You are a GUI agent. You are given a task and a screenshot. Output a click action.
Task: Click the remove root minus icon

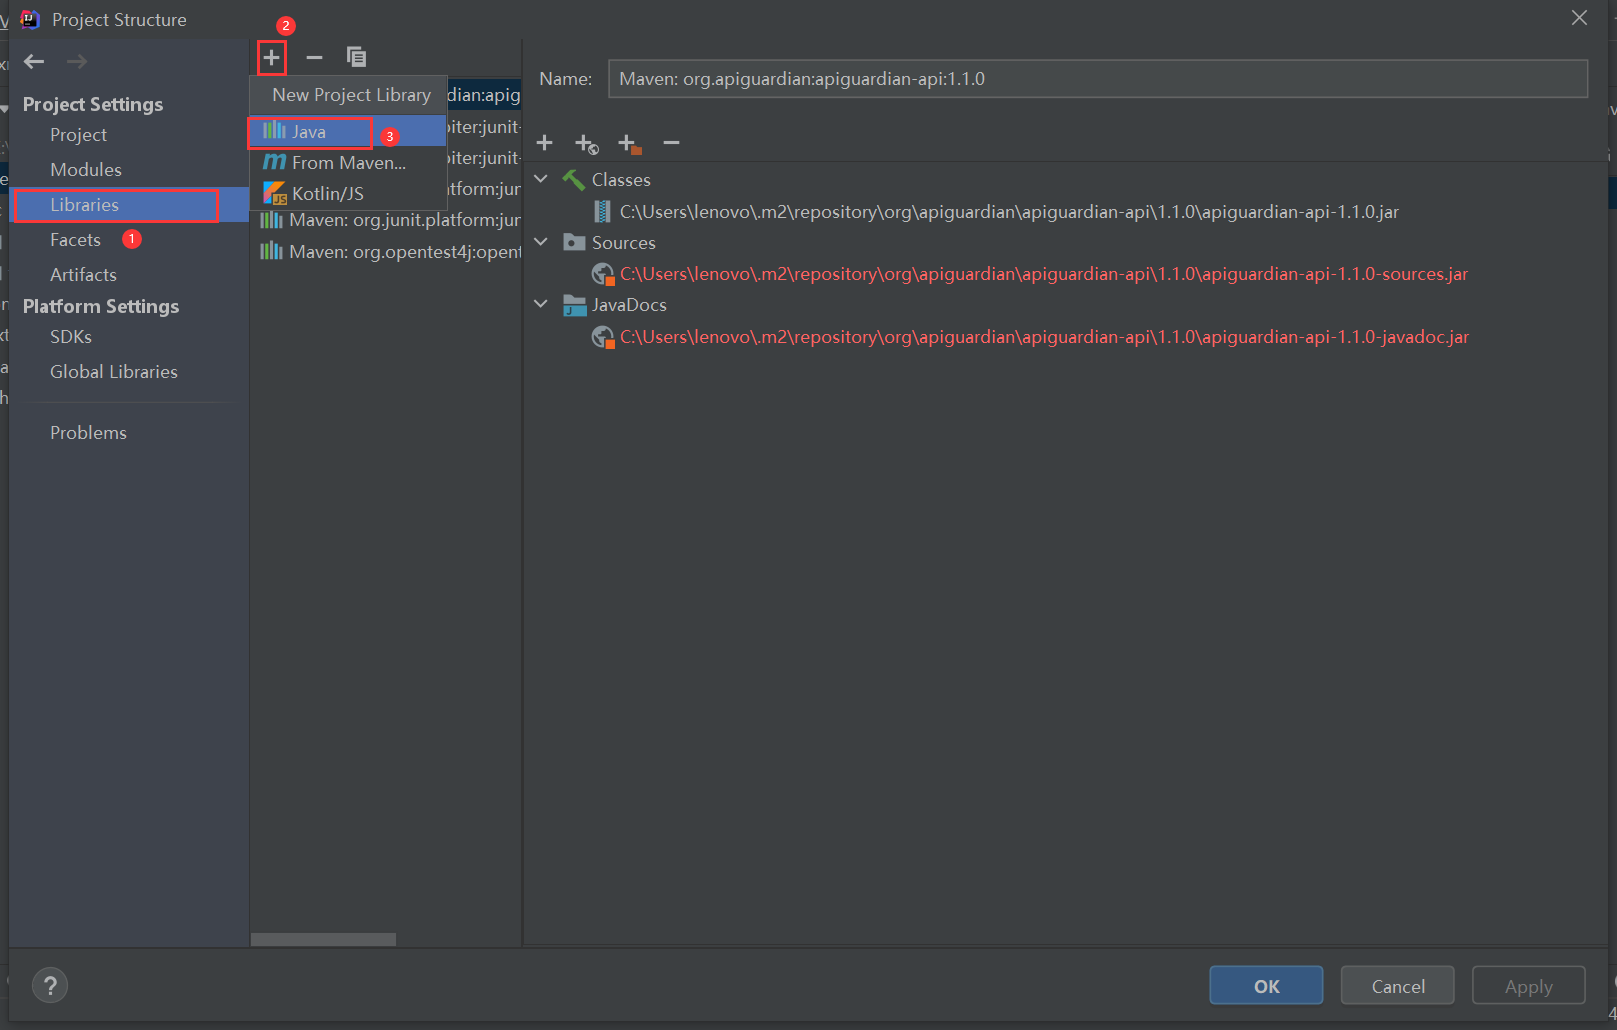coord(671,143)
